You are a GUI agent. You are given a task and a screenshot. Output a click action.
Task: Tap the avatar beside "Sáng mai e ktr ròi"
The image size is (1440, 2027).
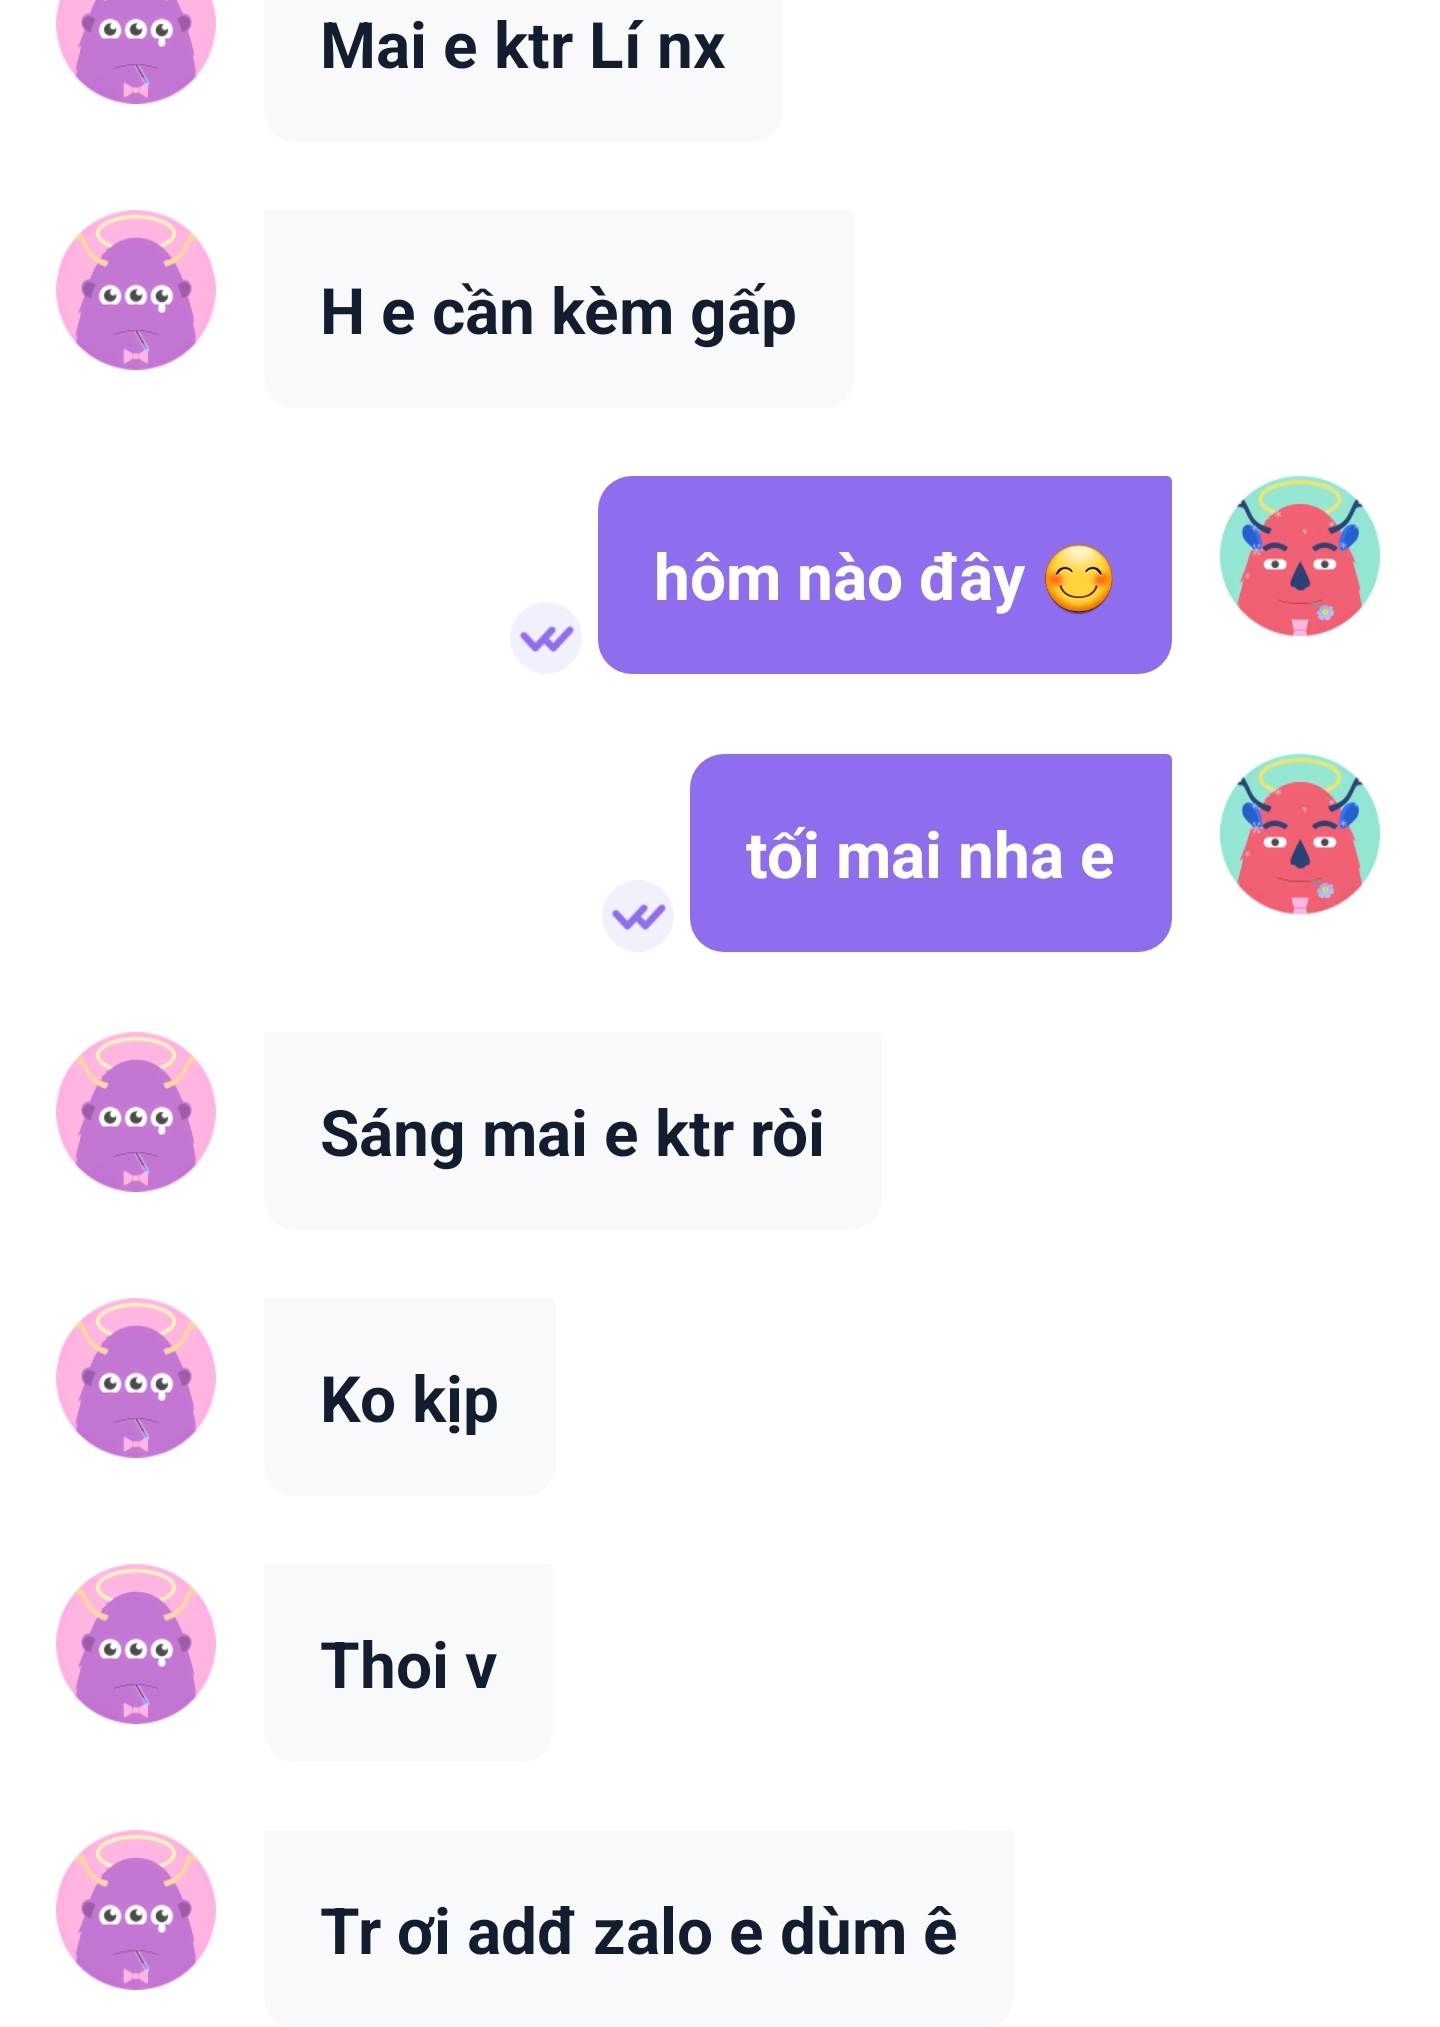136,1112
